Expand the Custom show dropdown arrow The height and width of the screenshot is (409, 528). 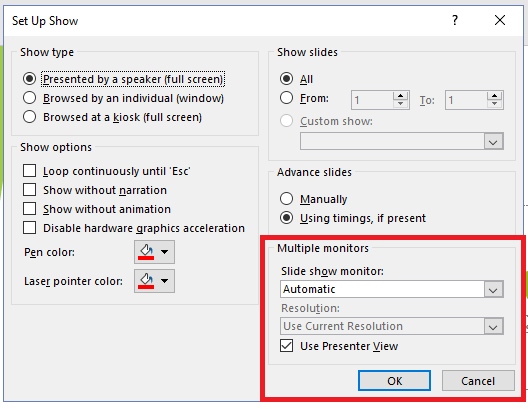pyautogui.click(x=493, y=141)
